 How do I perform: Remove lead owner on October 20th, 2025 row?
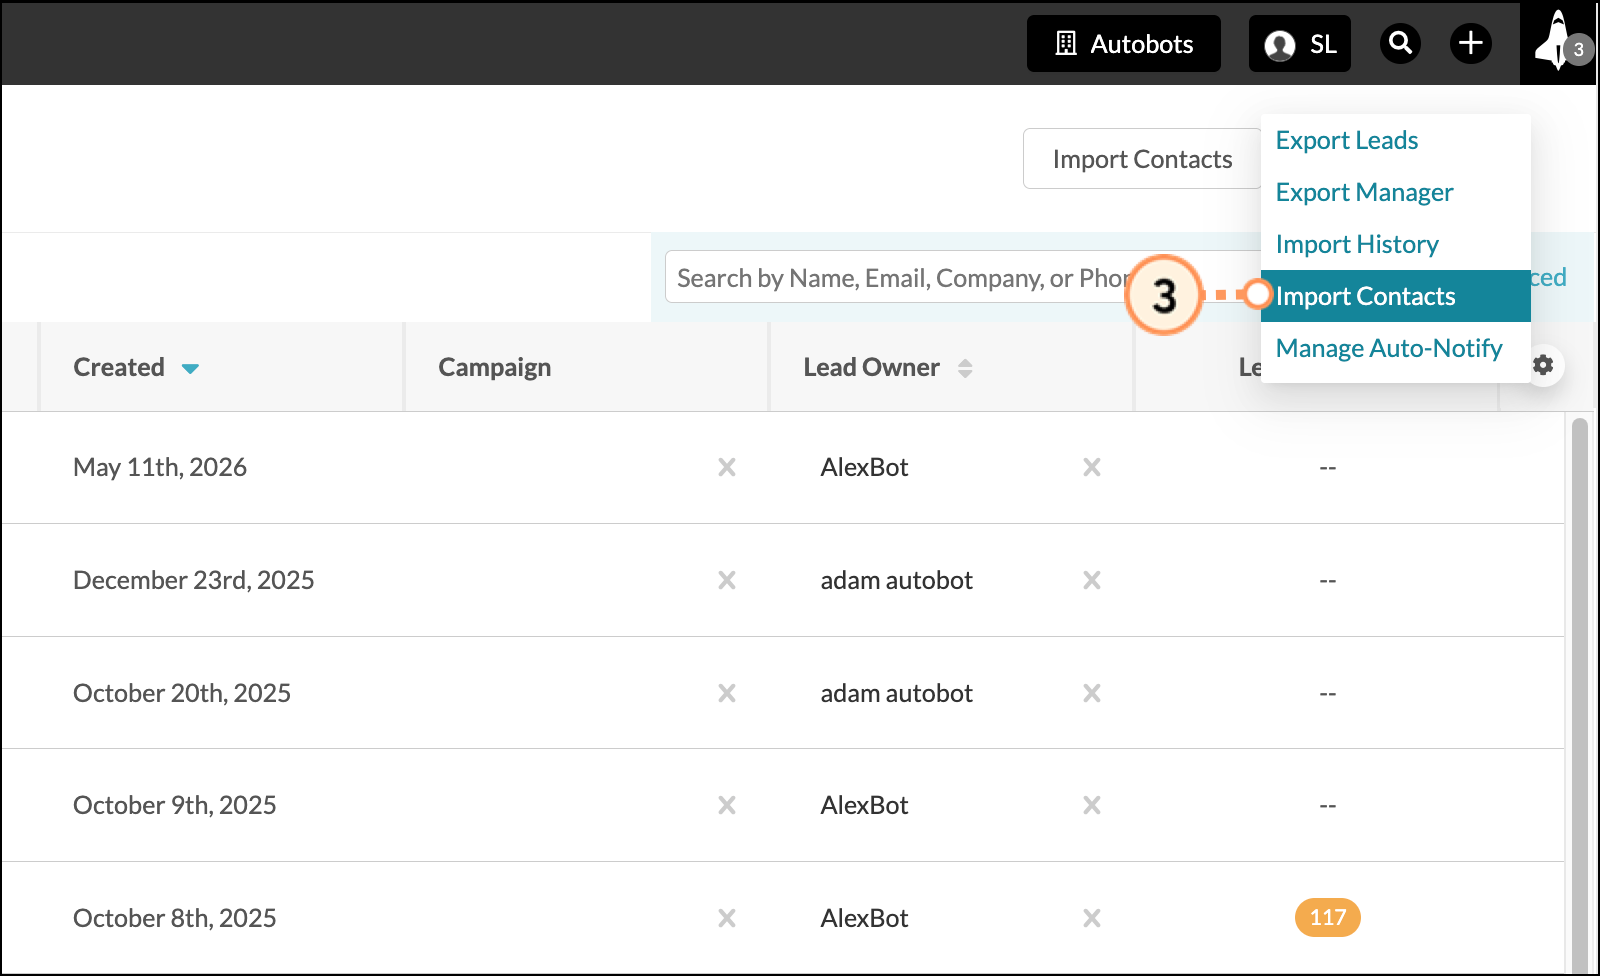pos(1092,693)
